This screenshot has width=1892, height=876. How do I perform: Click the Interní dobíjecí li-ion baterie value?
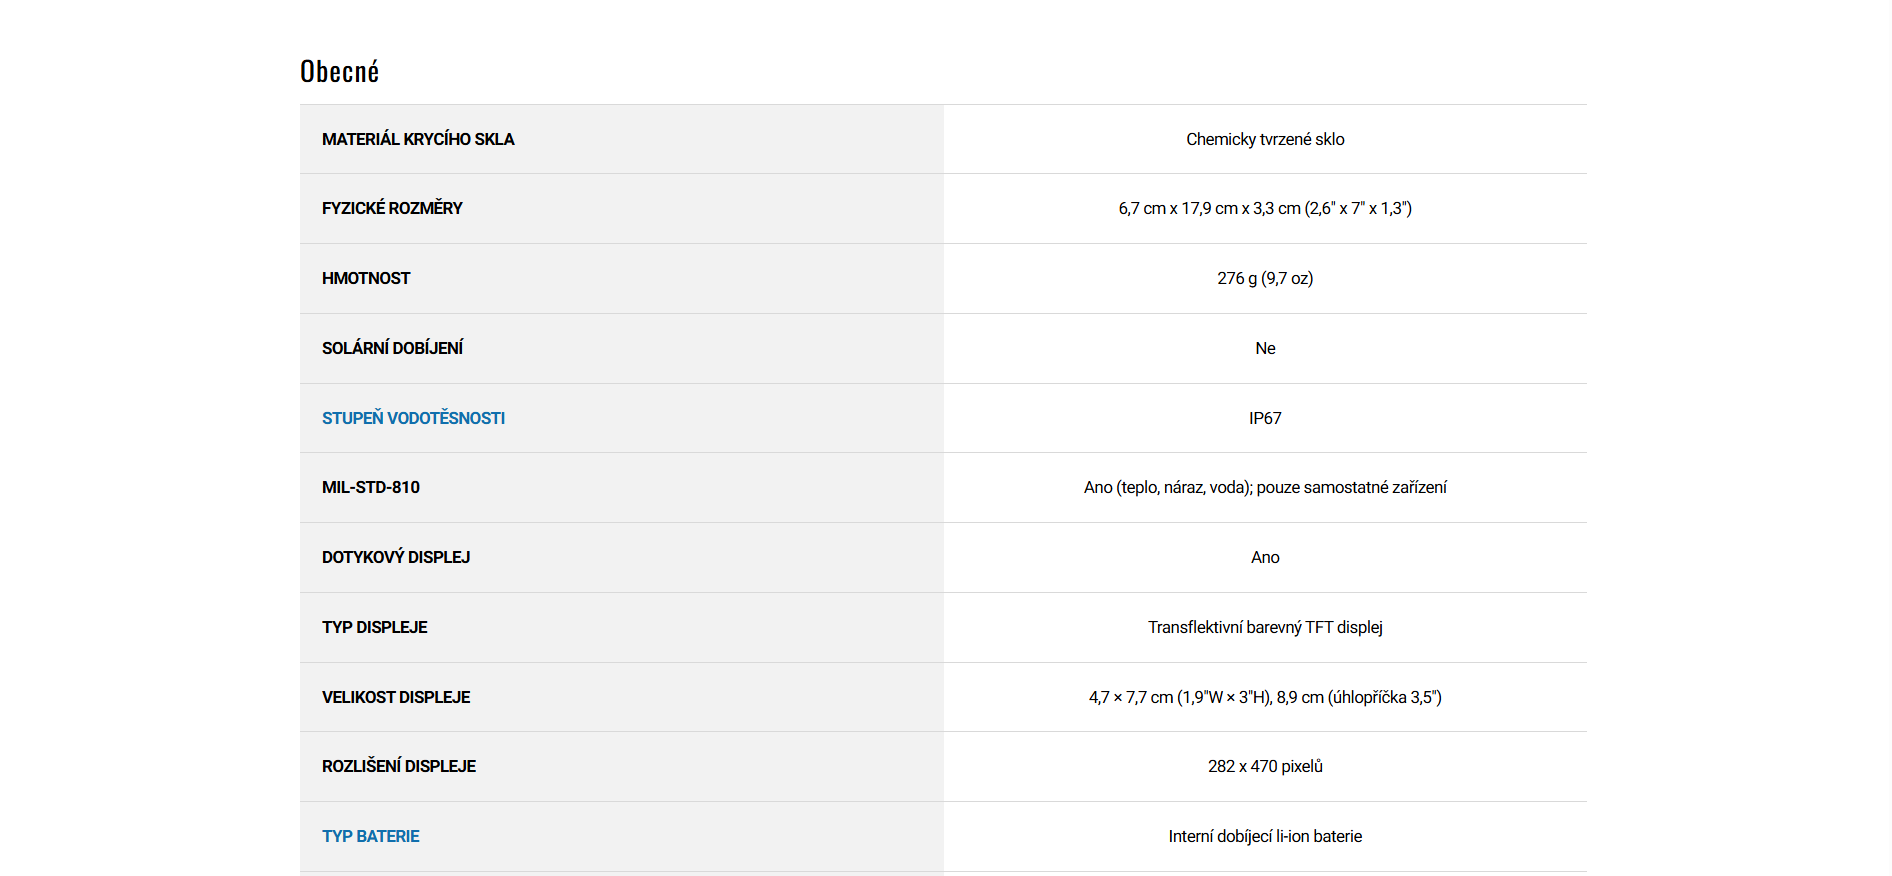[x=1265, y=836]
